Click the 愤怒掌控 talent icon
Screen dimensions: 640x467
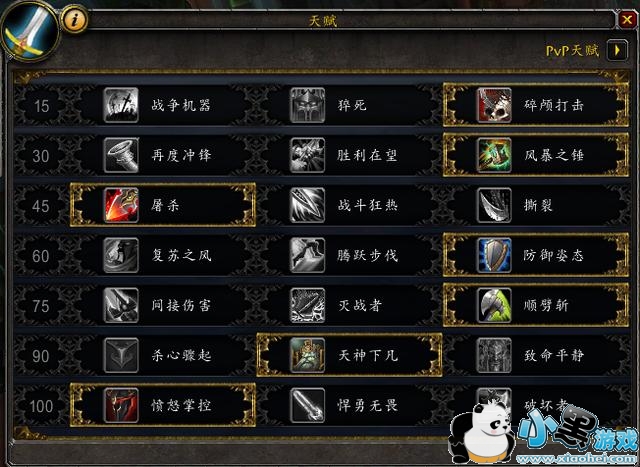point(121,405)
